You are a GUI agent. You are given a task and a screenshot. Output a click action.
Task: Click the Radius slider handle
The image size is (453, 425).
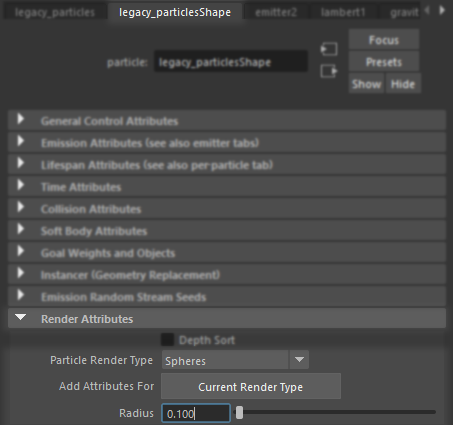(239, 413)
